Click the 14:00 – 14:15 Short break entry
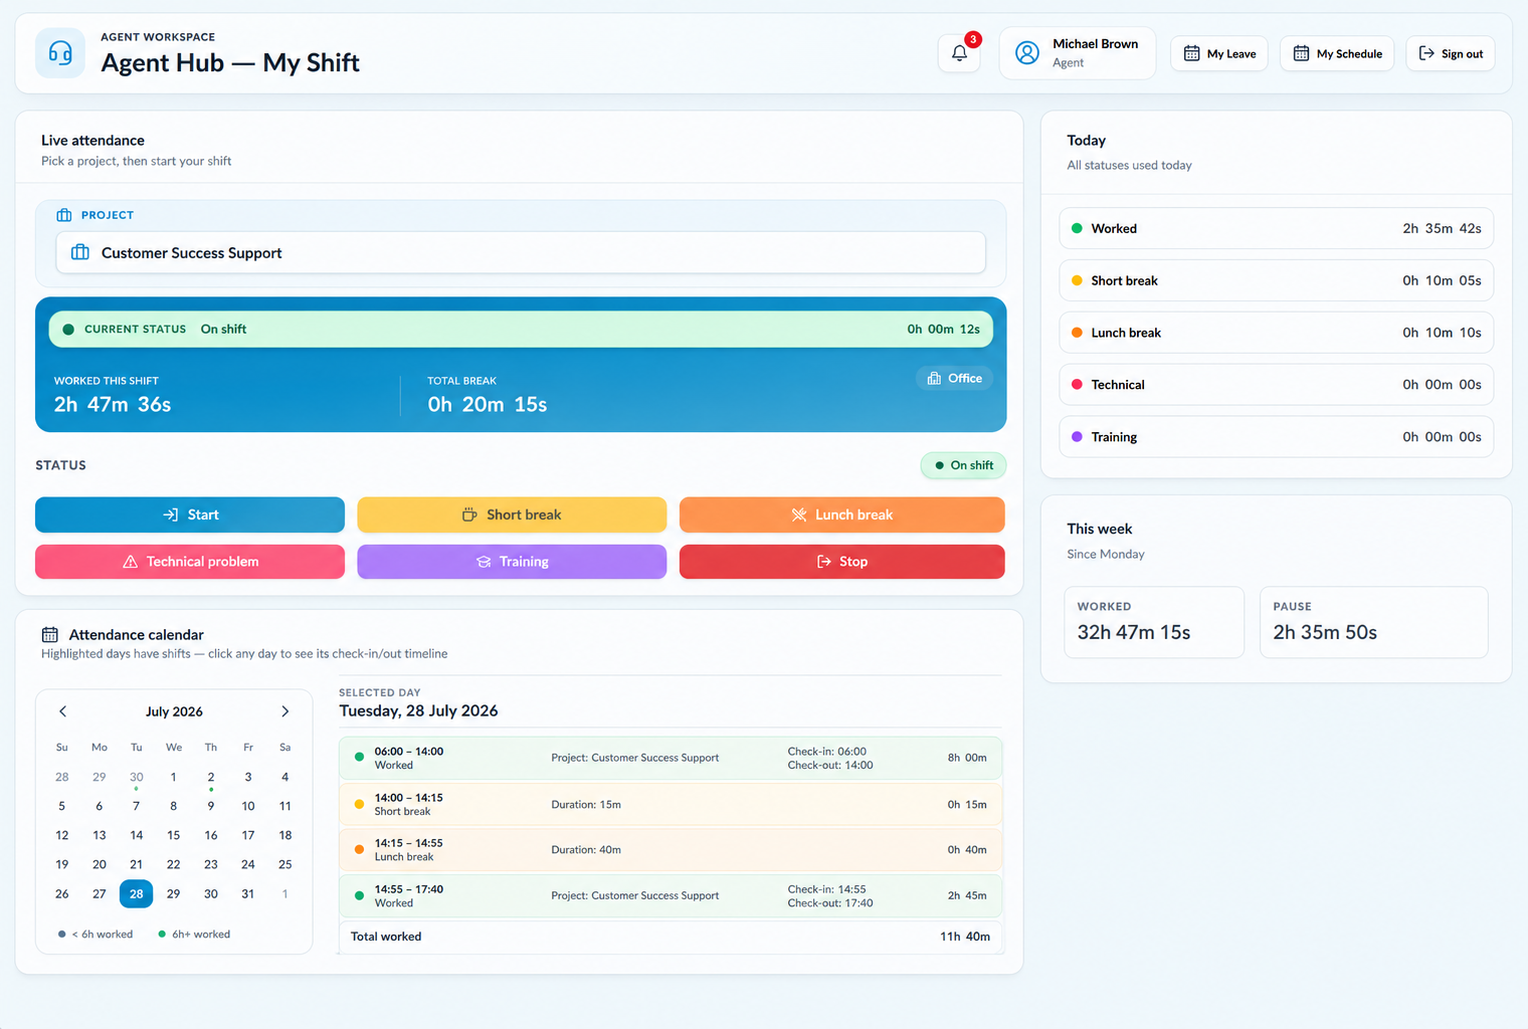Image resolution: width=1528 pixels, height=1029 pixels. point(670,804)
